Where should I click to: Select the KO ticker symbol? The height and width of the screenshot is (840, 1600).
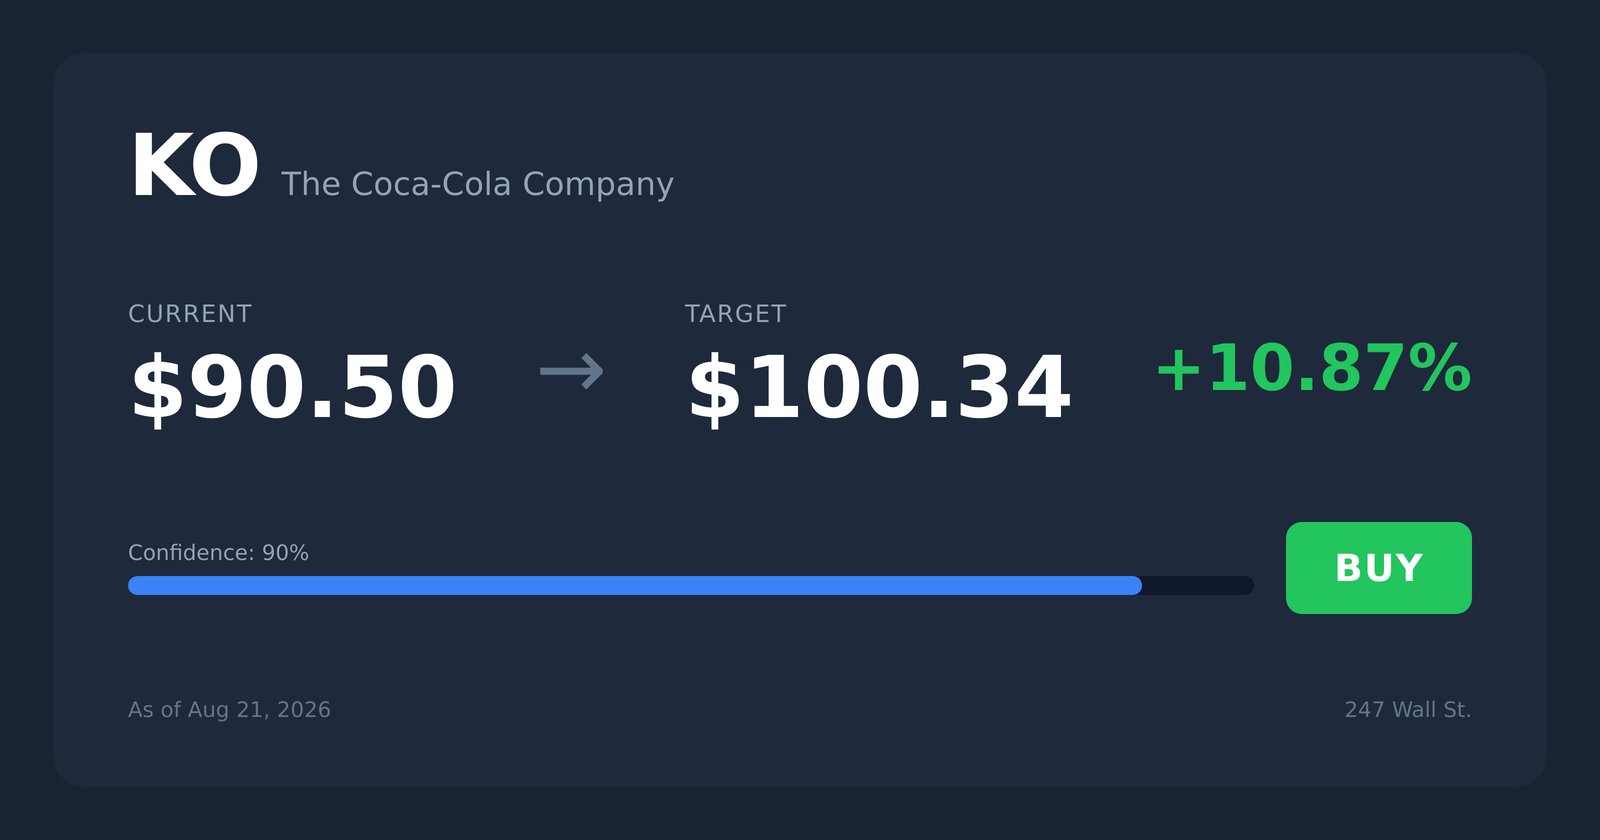[x=194, y=167]
